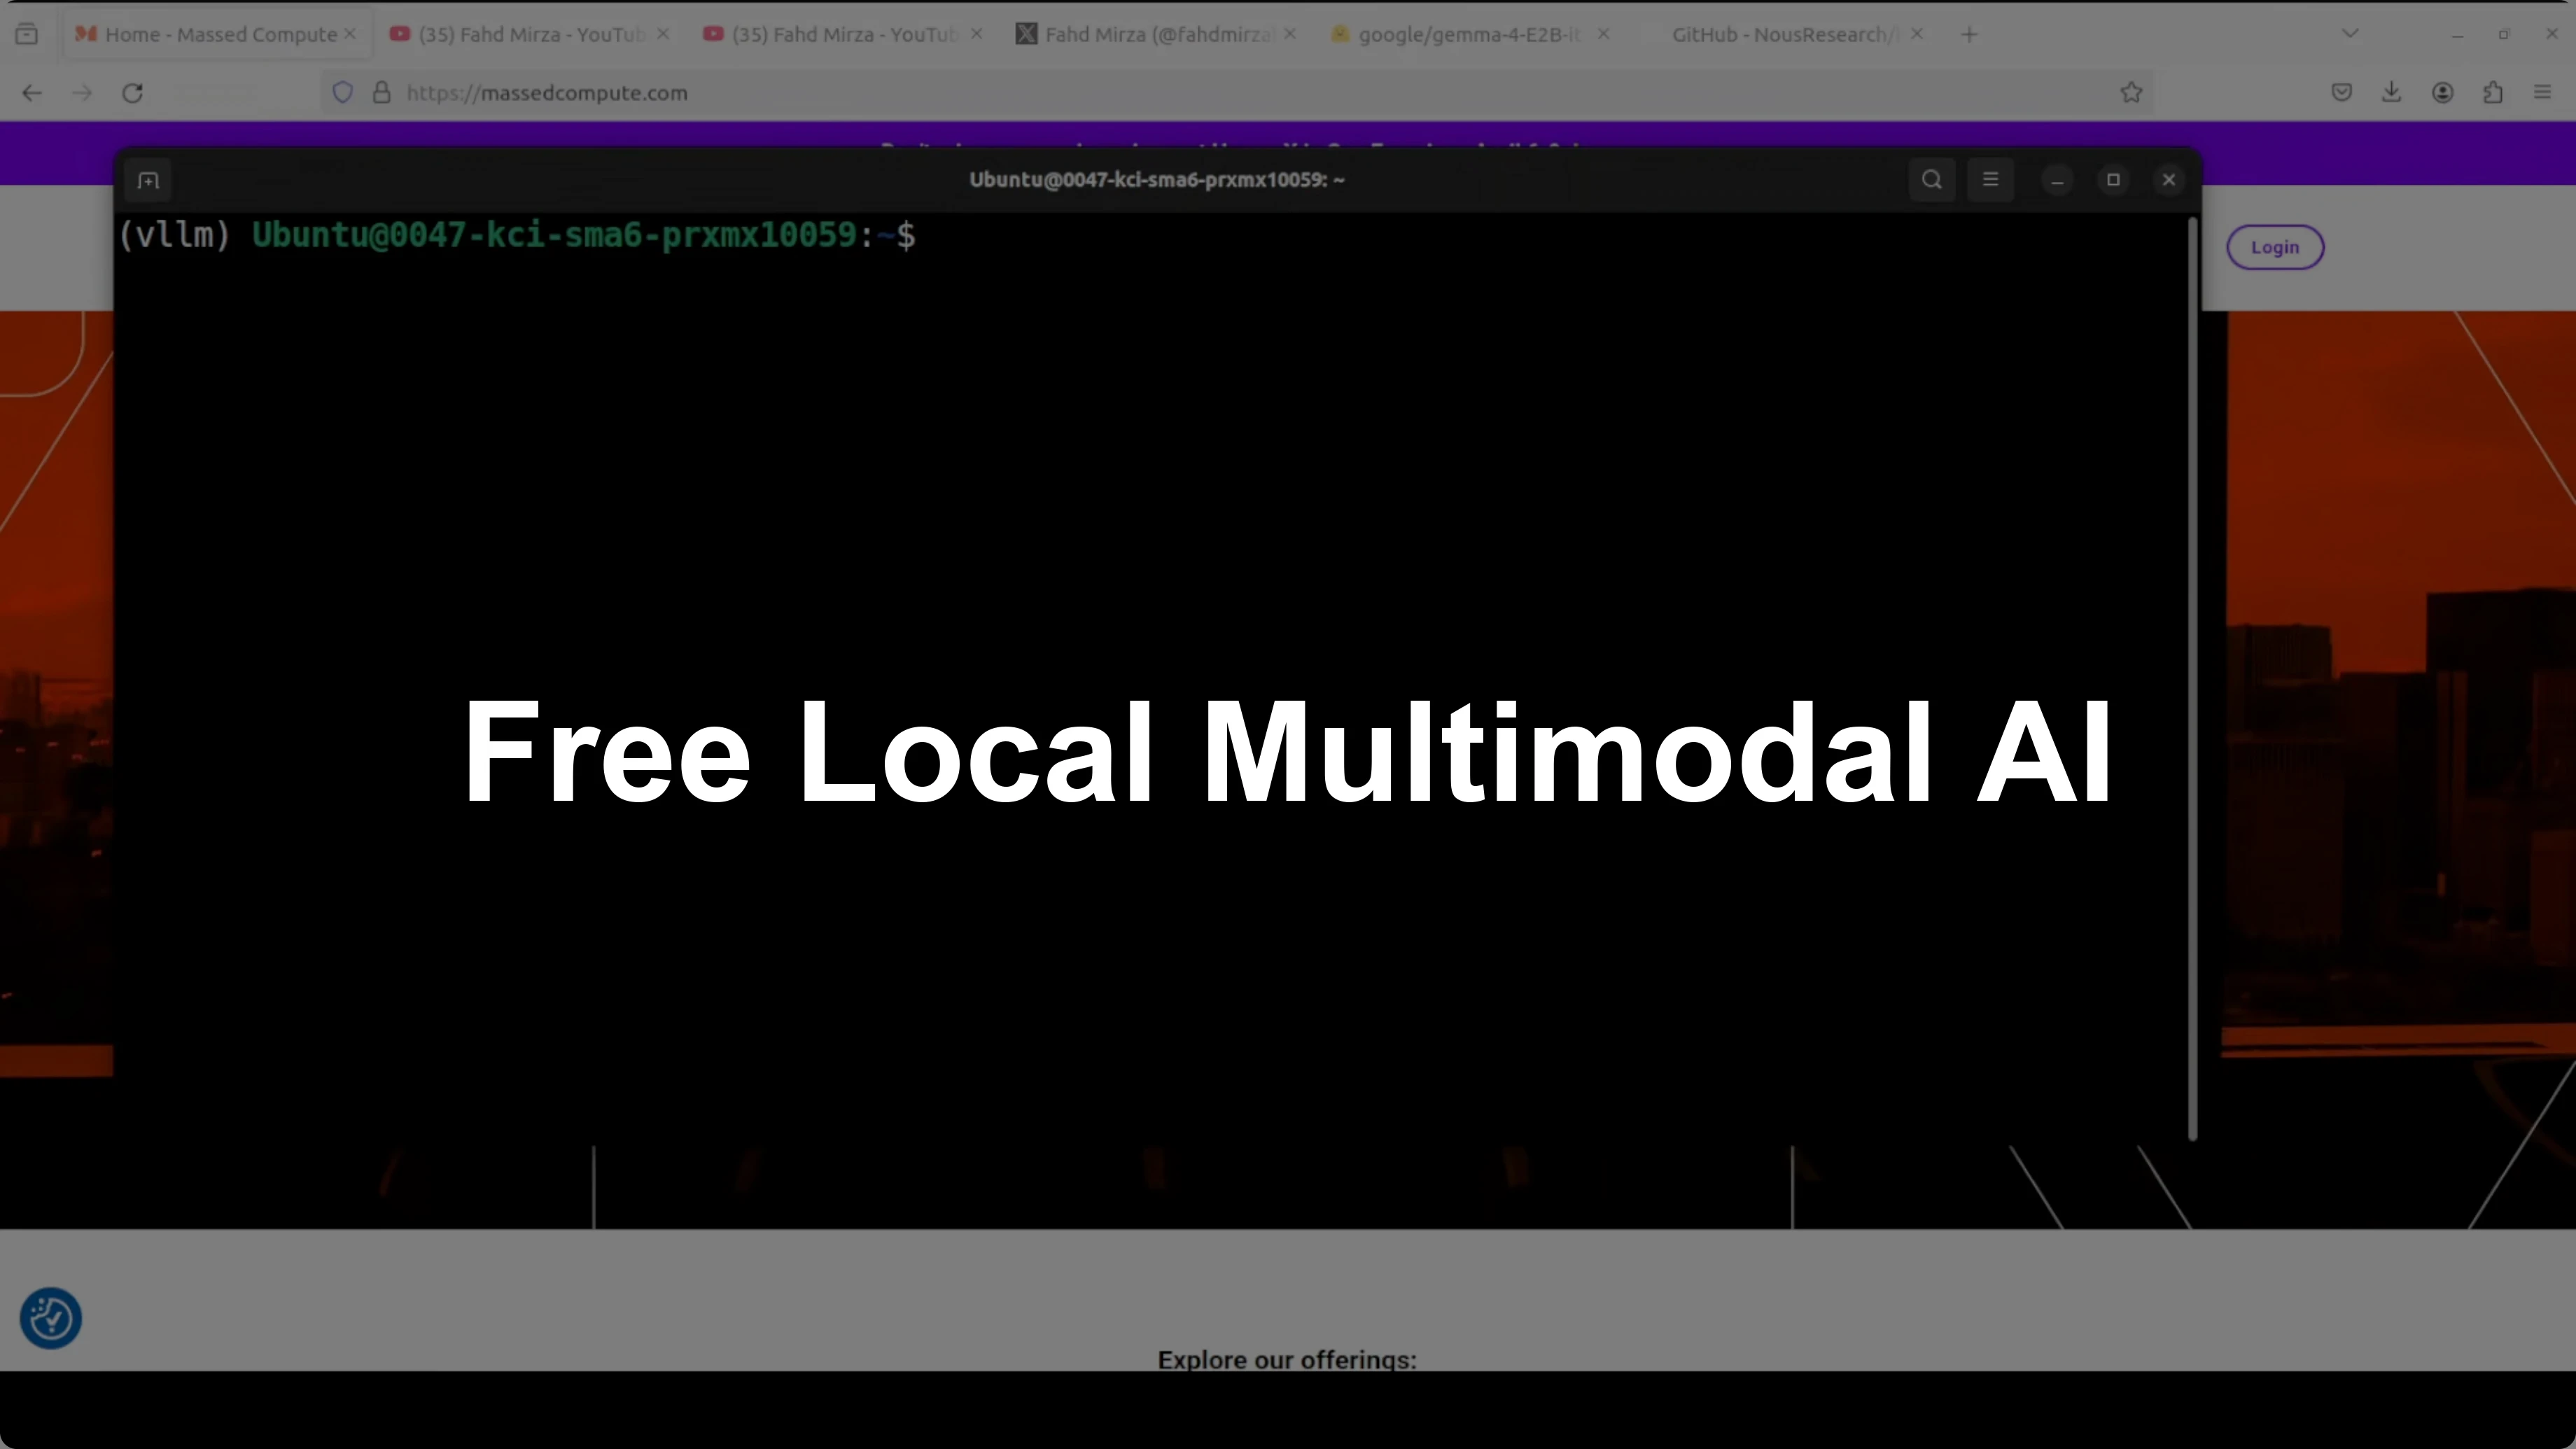The height and width of the screenshot is (1449, 2576).
Task: Reload the massedcompute.com page
Action: tap(132, 92)
